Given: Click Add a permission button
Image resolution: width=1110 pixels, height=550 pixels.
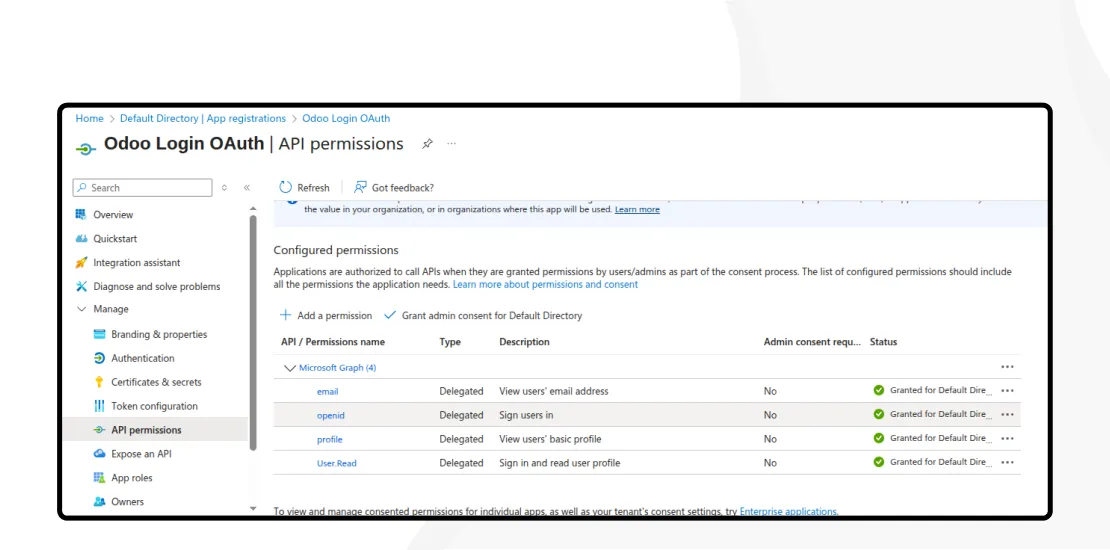Looking at the screenshot, I should (326, 316).
